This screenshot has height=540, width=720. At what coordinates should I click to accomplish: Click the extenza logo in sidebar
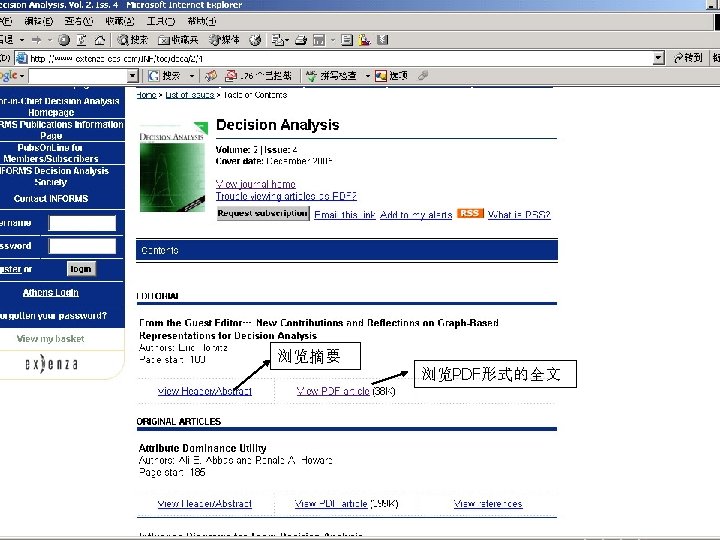point(51,364)
